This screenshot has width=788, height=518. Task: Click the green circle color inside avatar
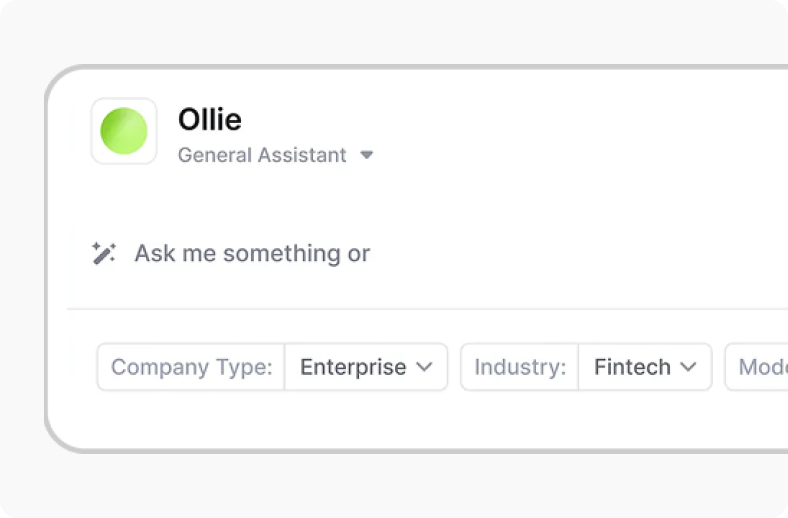[124, 131]
